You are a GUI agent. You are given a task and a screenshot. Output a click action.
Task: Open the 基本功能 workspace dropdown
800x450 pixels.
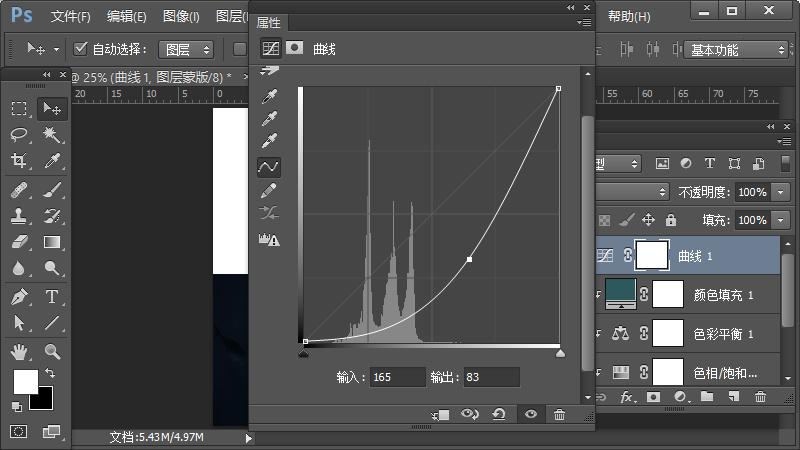[736, 49]
